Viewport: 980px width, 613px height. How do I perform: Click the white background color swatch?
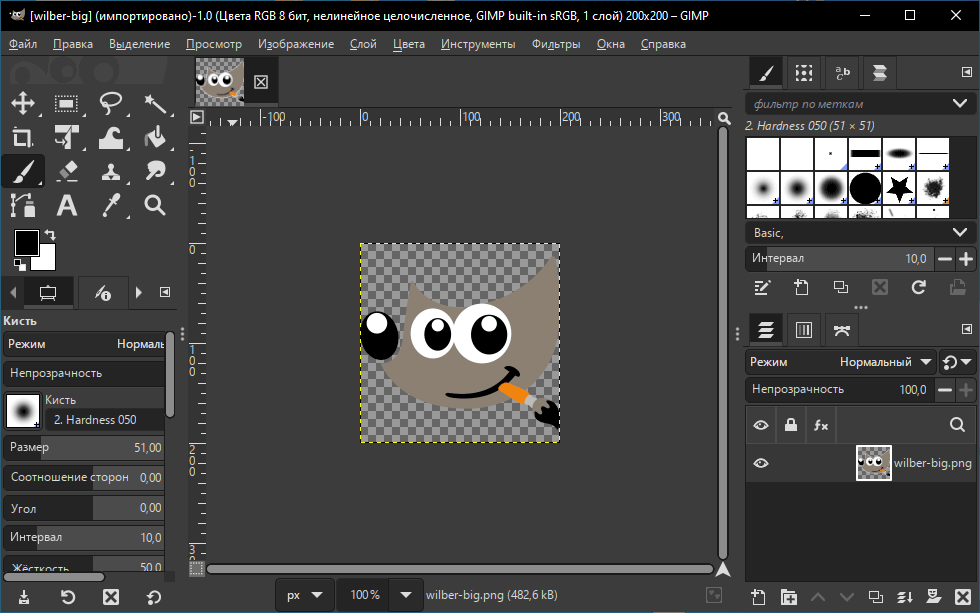[x=48, y=262]
